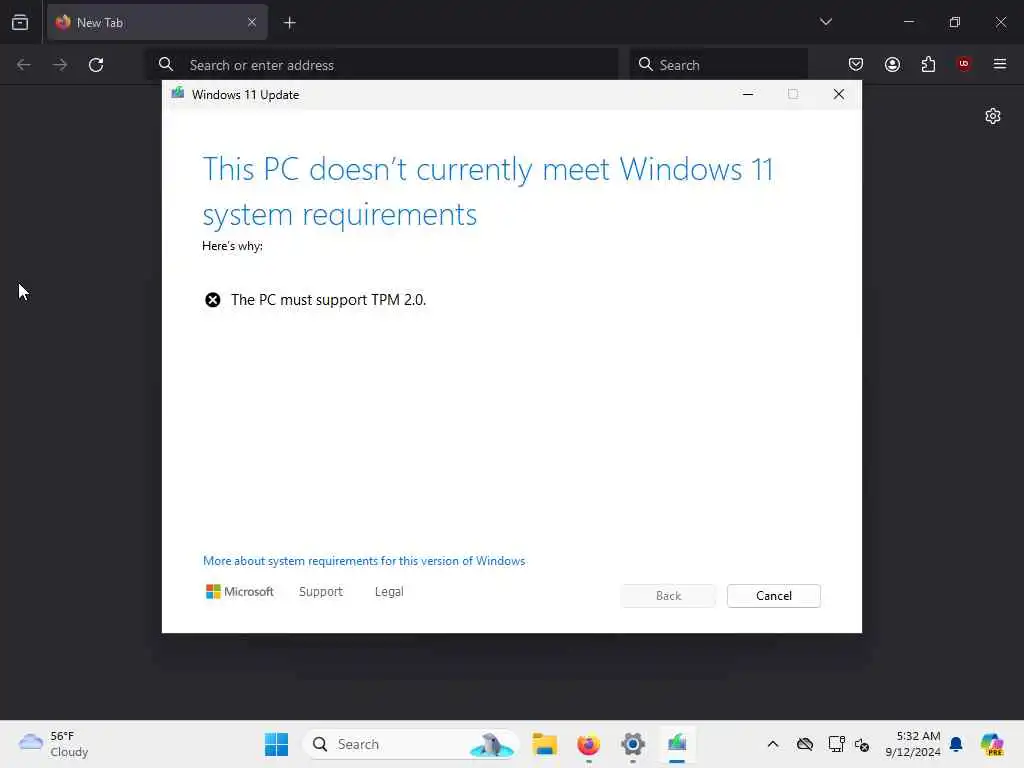
Task: Minimize the Firefox window
Action: pyautogui.click(x=908, y=22)
